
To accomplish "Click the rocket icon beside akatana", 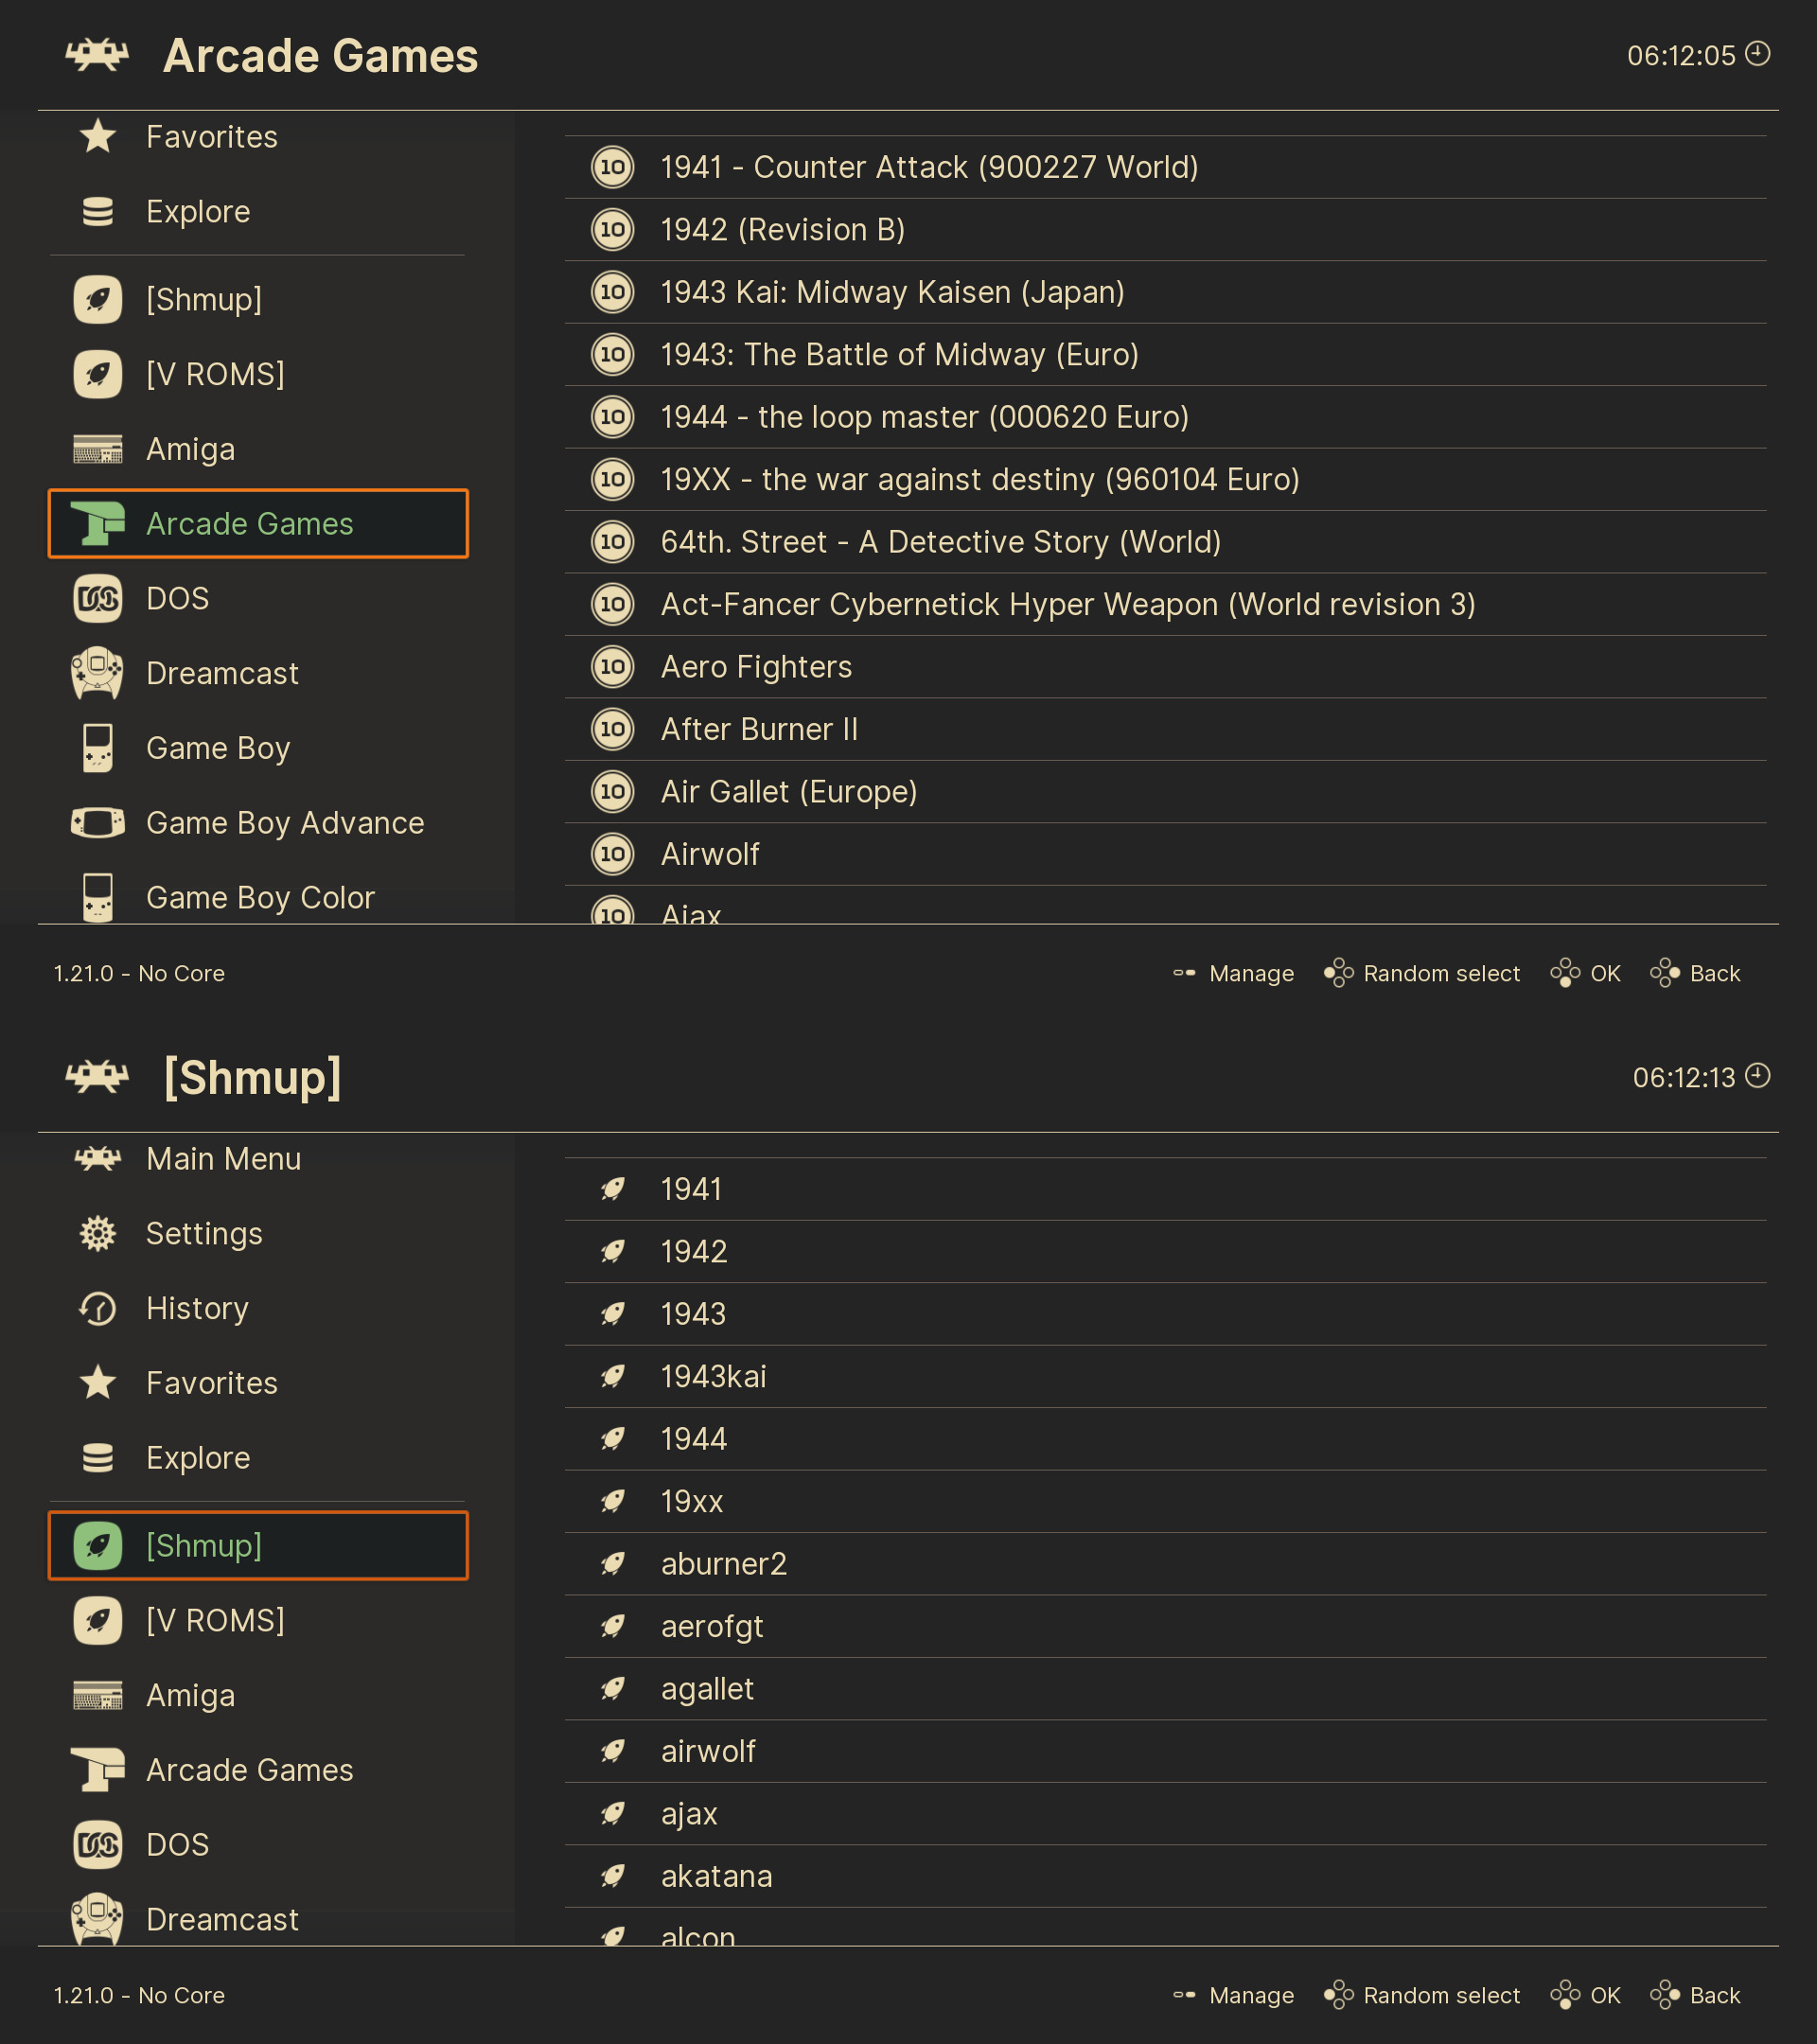I will (613, 1876).
